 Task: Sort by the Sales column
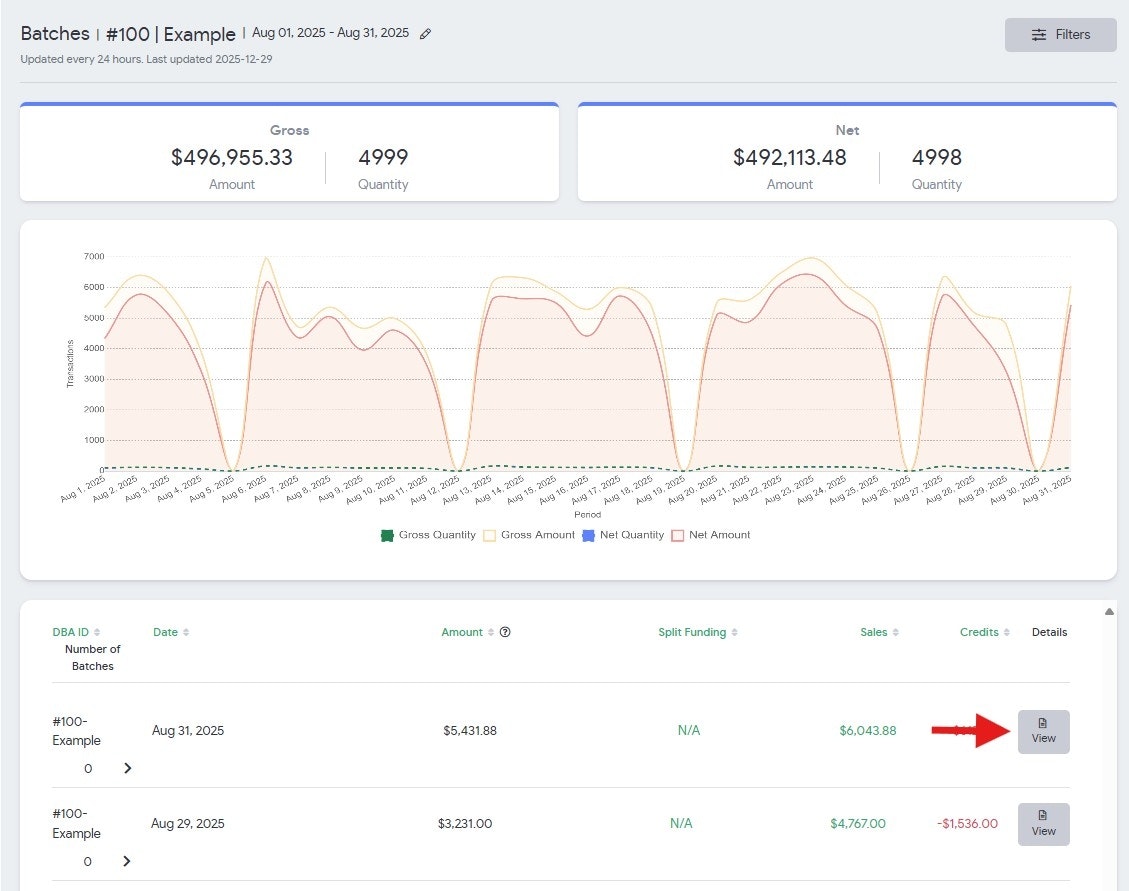coord(879,632)
